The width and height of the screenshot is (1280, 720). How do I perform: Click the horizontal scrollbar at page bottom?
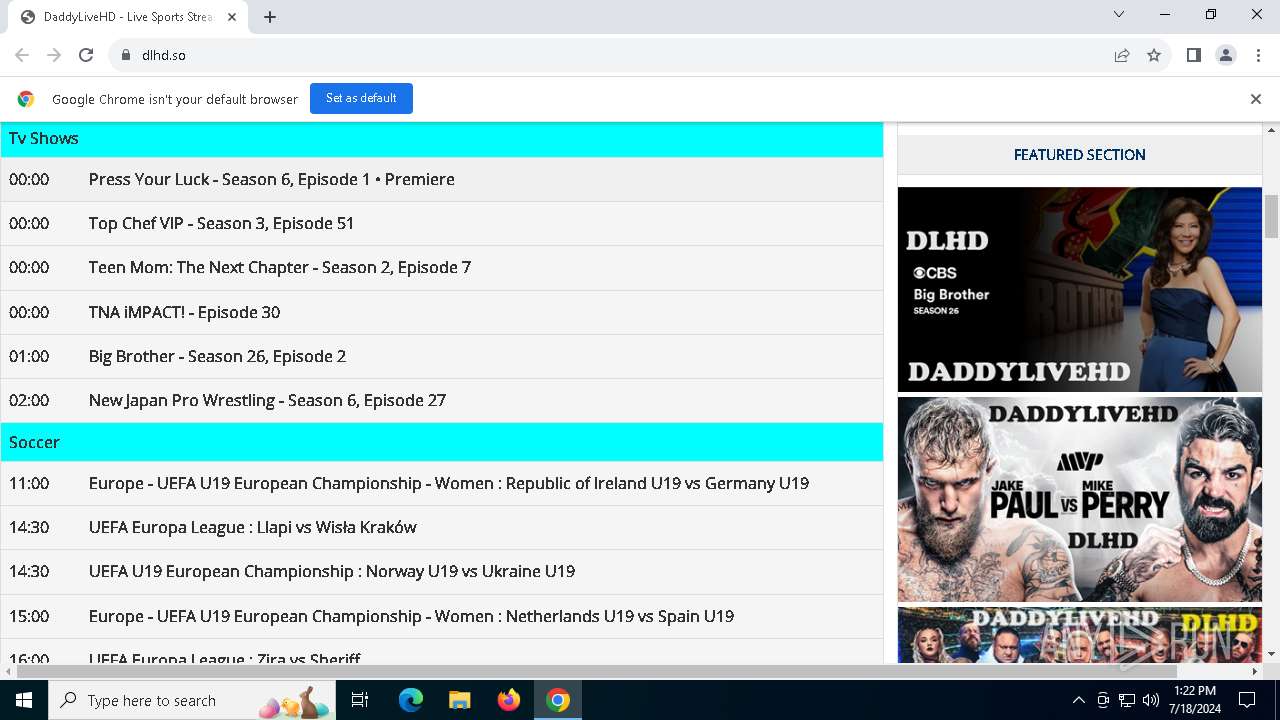pos(595,671)
